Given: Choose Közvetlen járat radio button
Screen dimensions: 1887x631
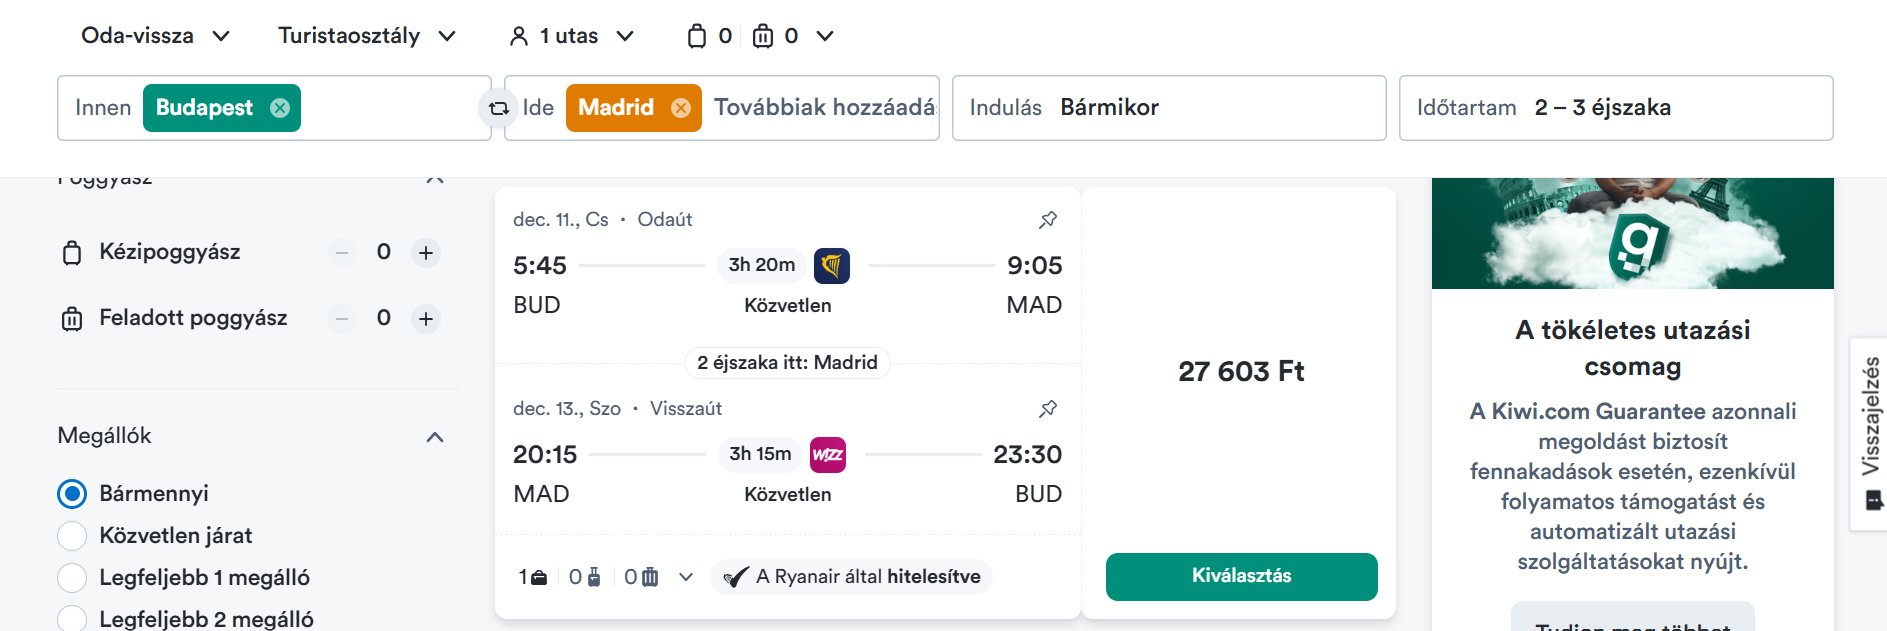Looking at the screenshot, I should click(72, 536).
